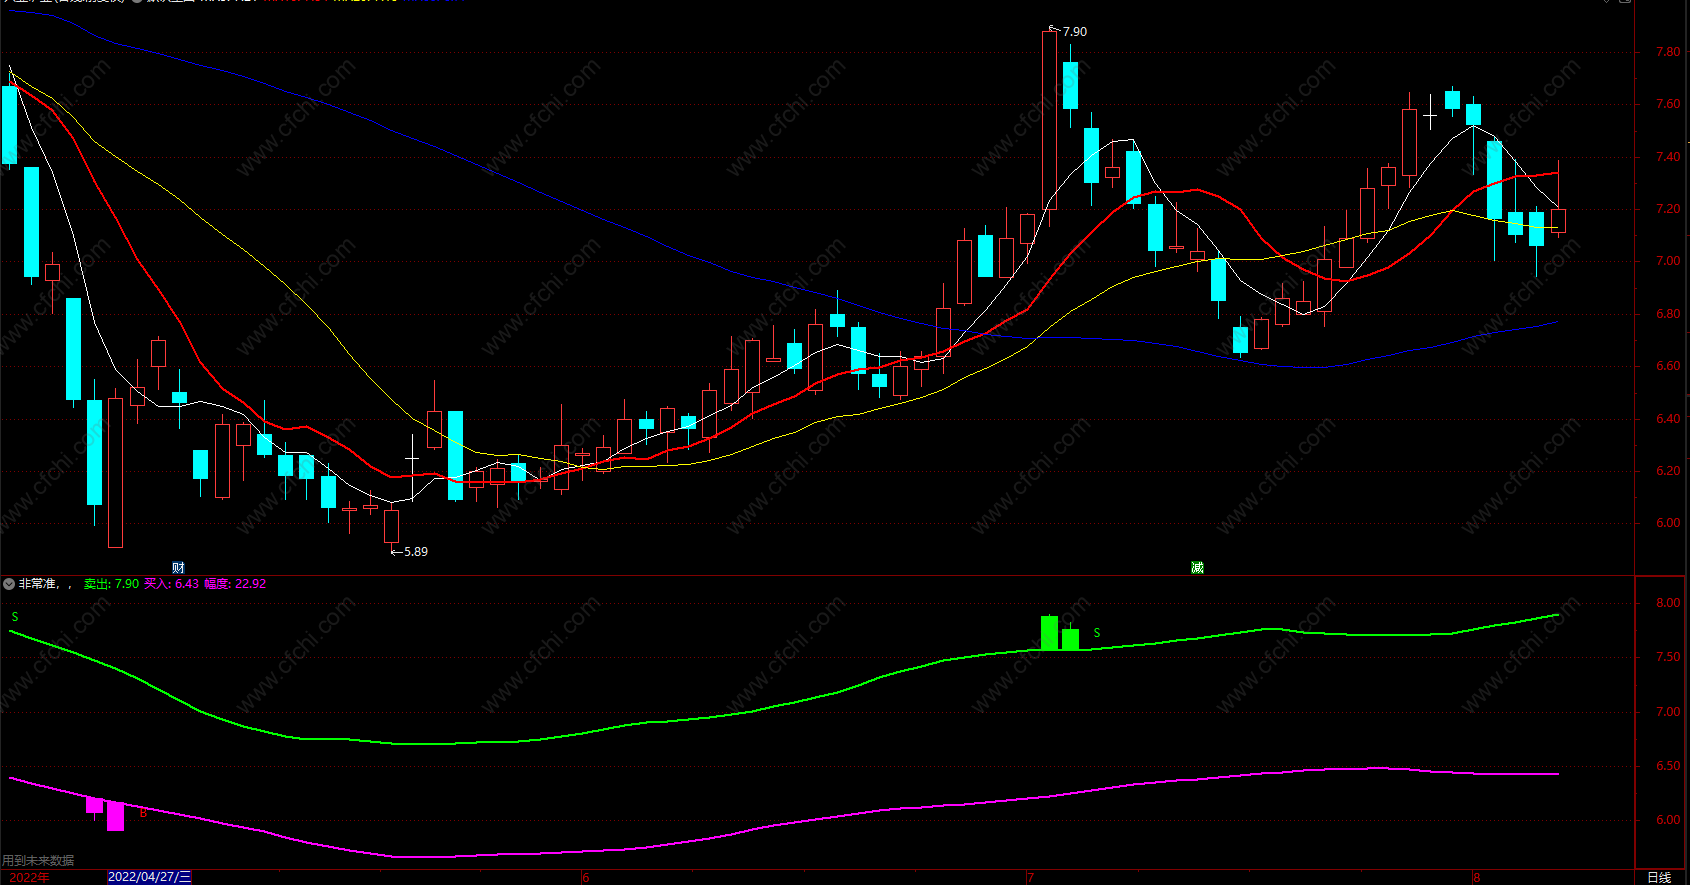Open the 日线 period selector
This screenshot has width=1690, height=885.
[x=1659, y=877]
